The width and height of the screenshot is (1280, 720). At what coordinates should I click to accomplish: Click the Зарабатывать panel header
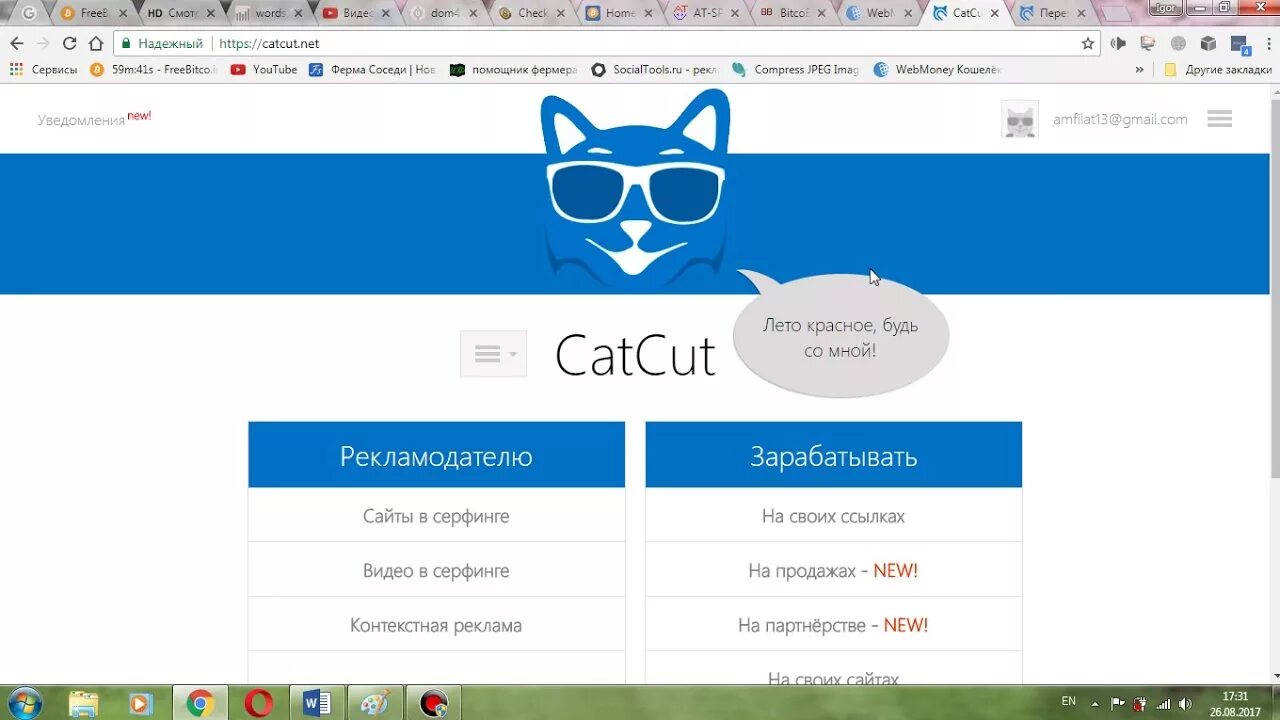pos(834,455)
